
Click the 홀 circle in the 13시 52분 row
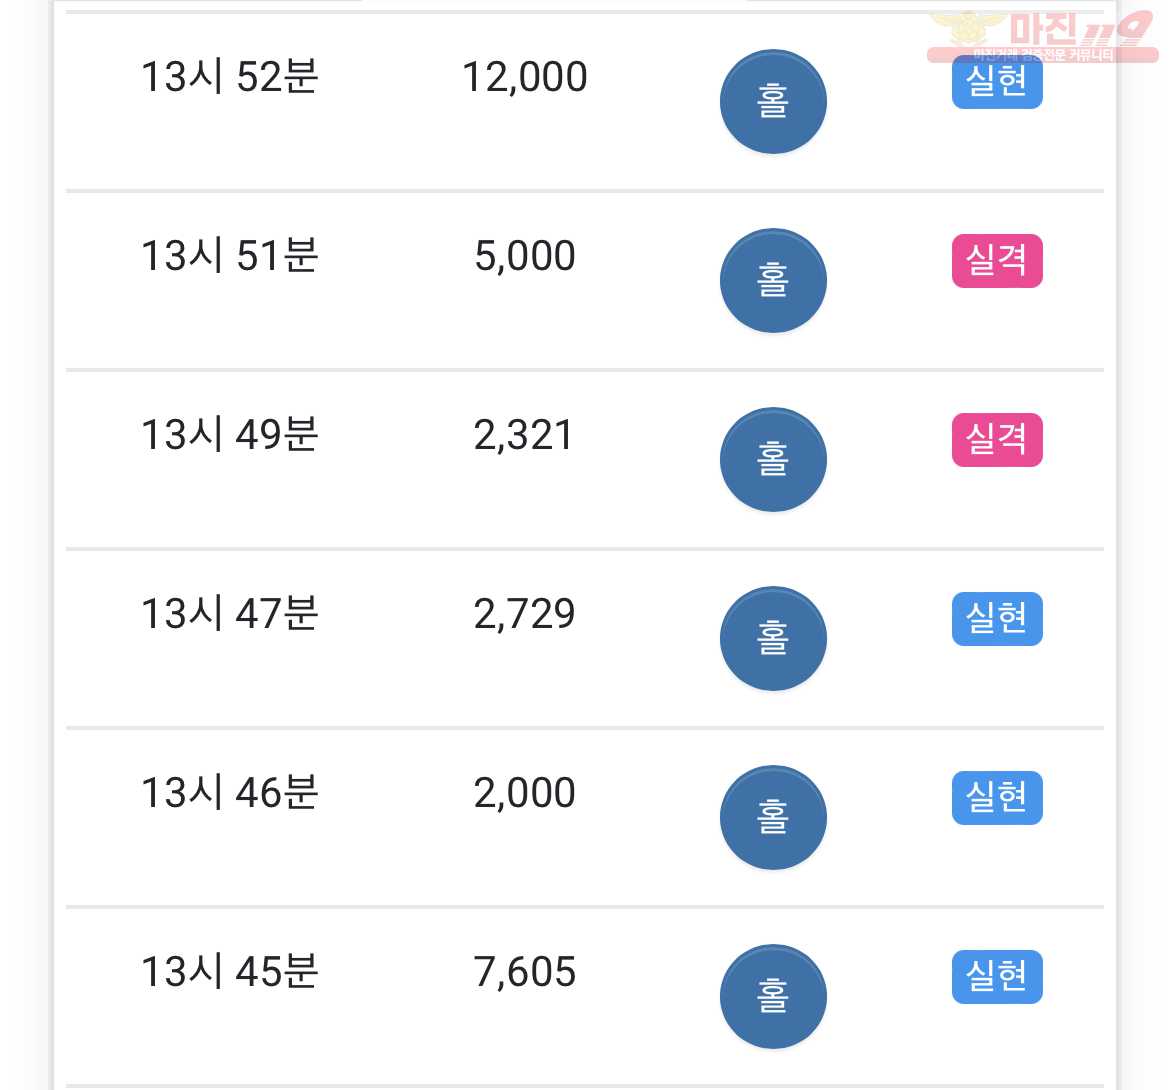(773, 101)
